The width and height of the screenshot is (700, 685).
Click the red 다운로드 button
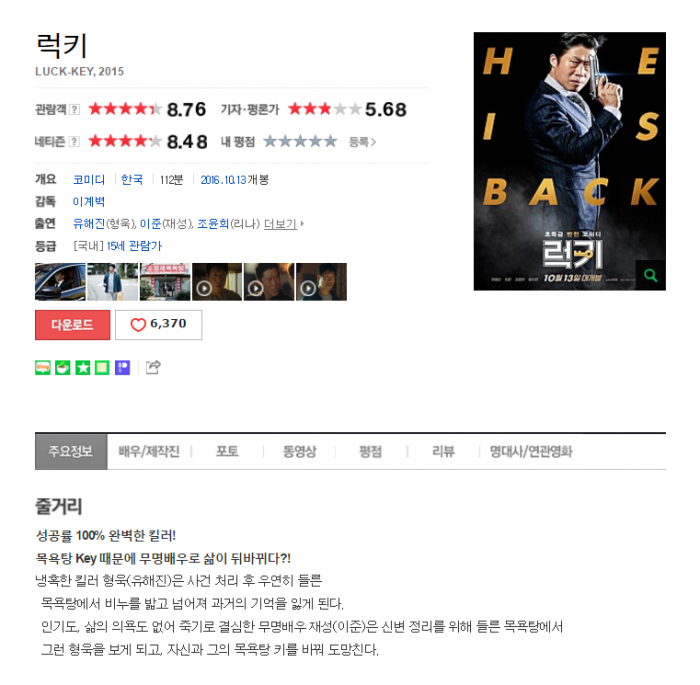pyautogui.click(x=72, y=325)
